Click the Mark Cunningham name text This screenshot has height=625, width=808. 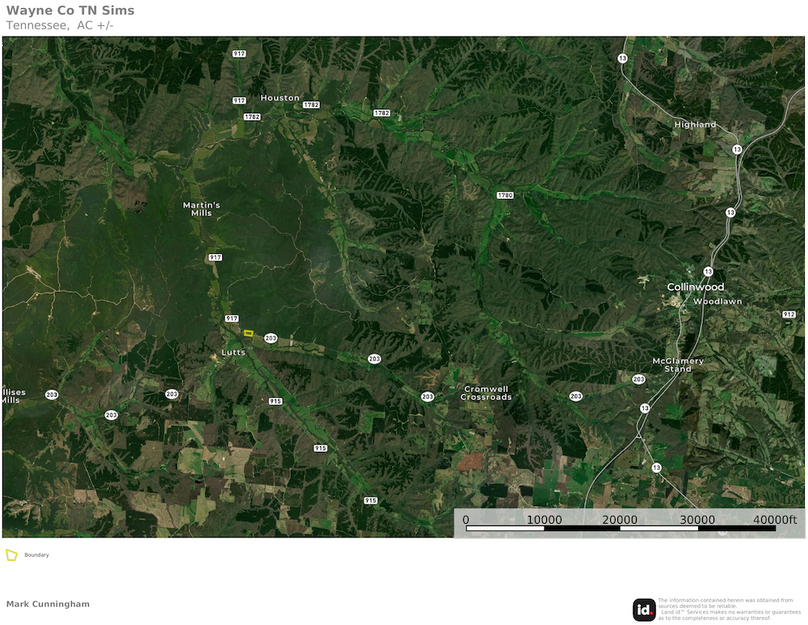(x=48, y=604)
